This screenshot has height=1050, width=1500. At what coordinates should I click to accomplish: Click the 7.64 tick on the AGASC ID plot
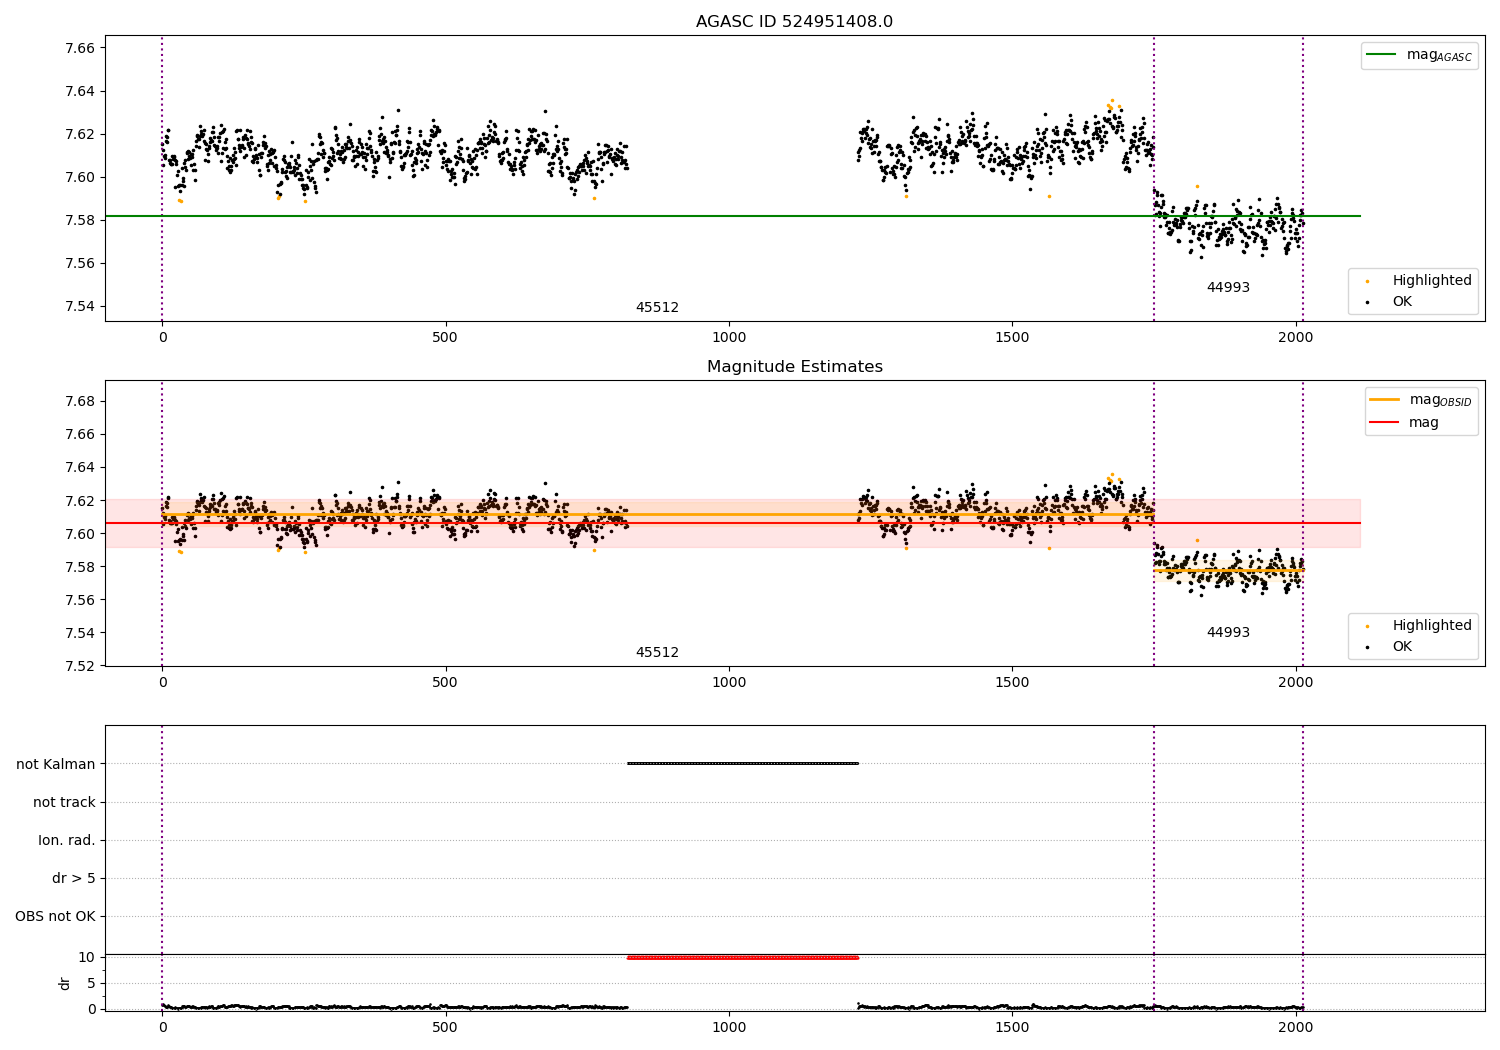[80, 92]
